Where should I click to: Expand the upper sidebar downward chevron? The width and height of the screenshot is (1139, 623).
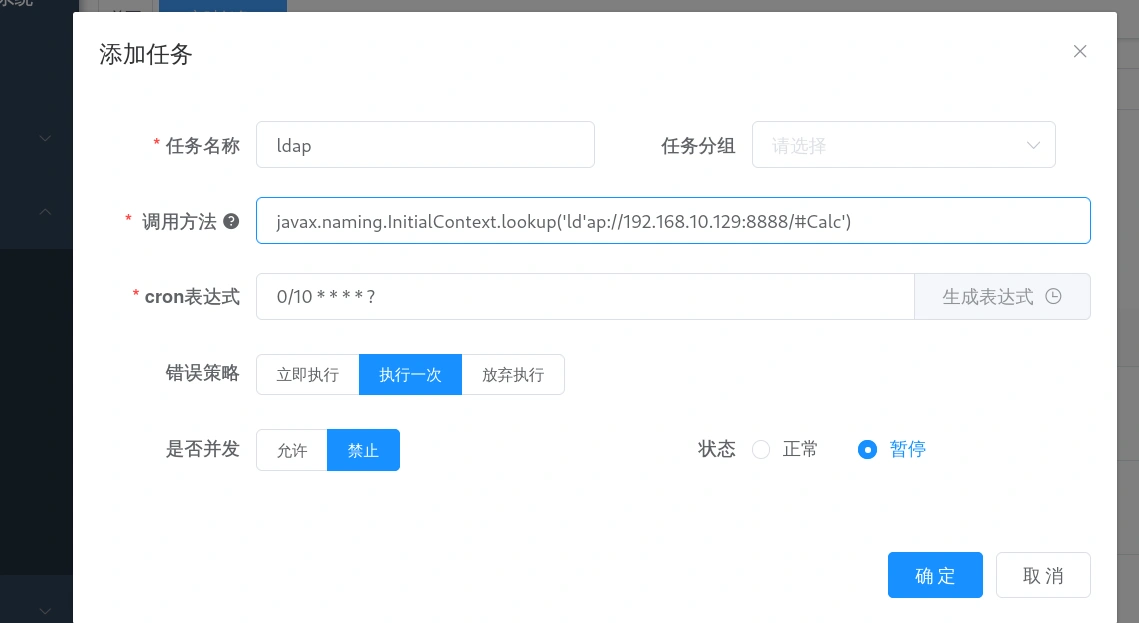(45, 139)
